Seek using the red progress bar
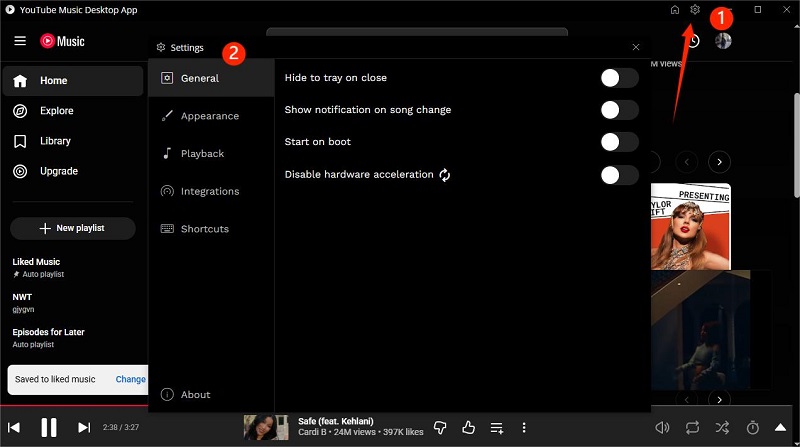The width and height of the screenshot is (800, 447). (x=74, y=406)
